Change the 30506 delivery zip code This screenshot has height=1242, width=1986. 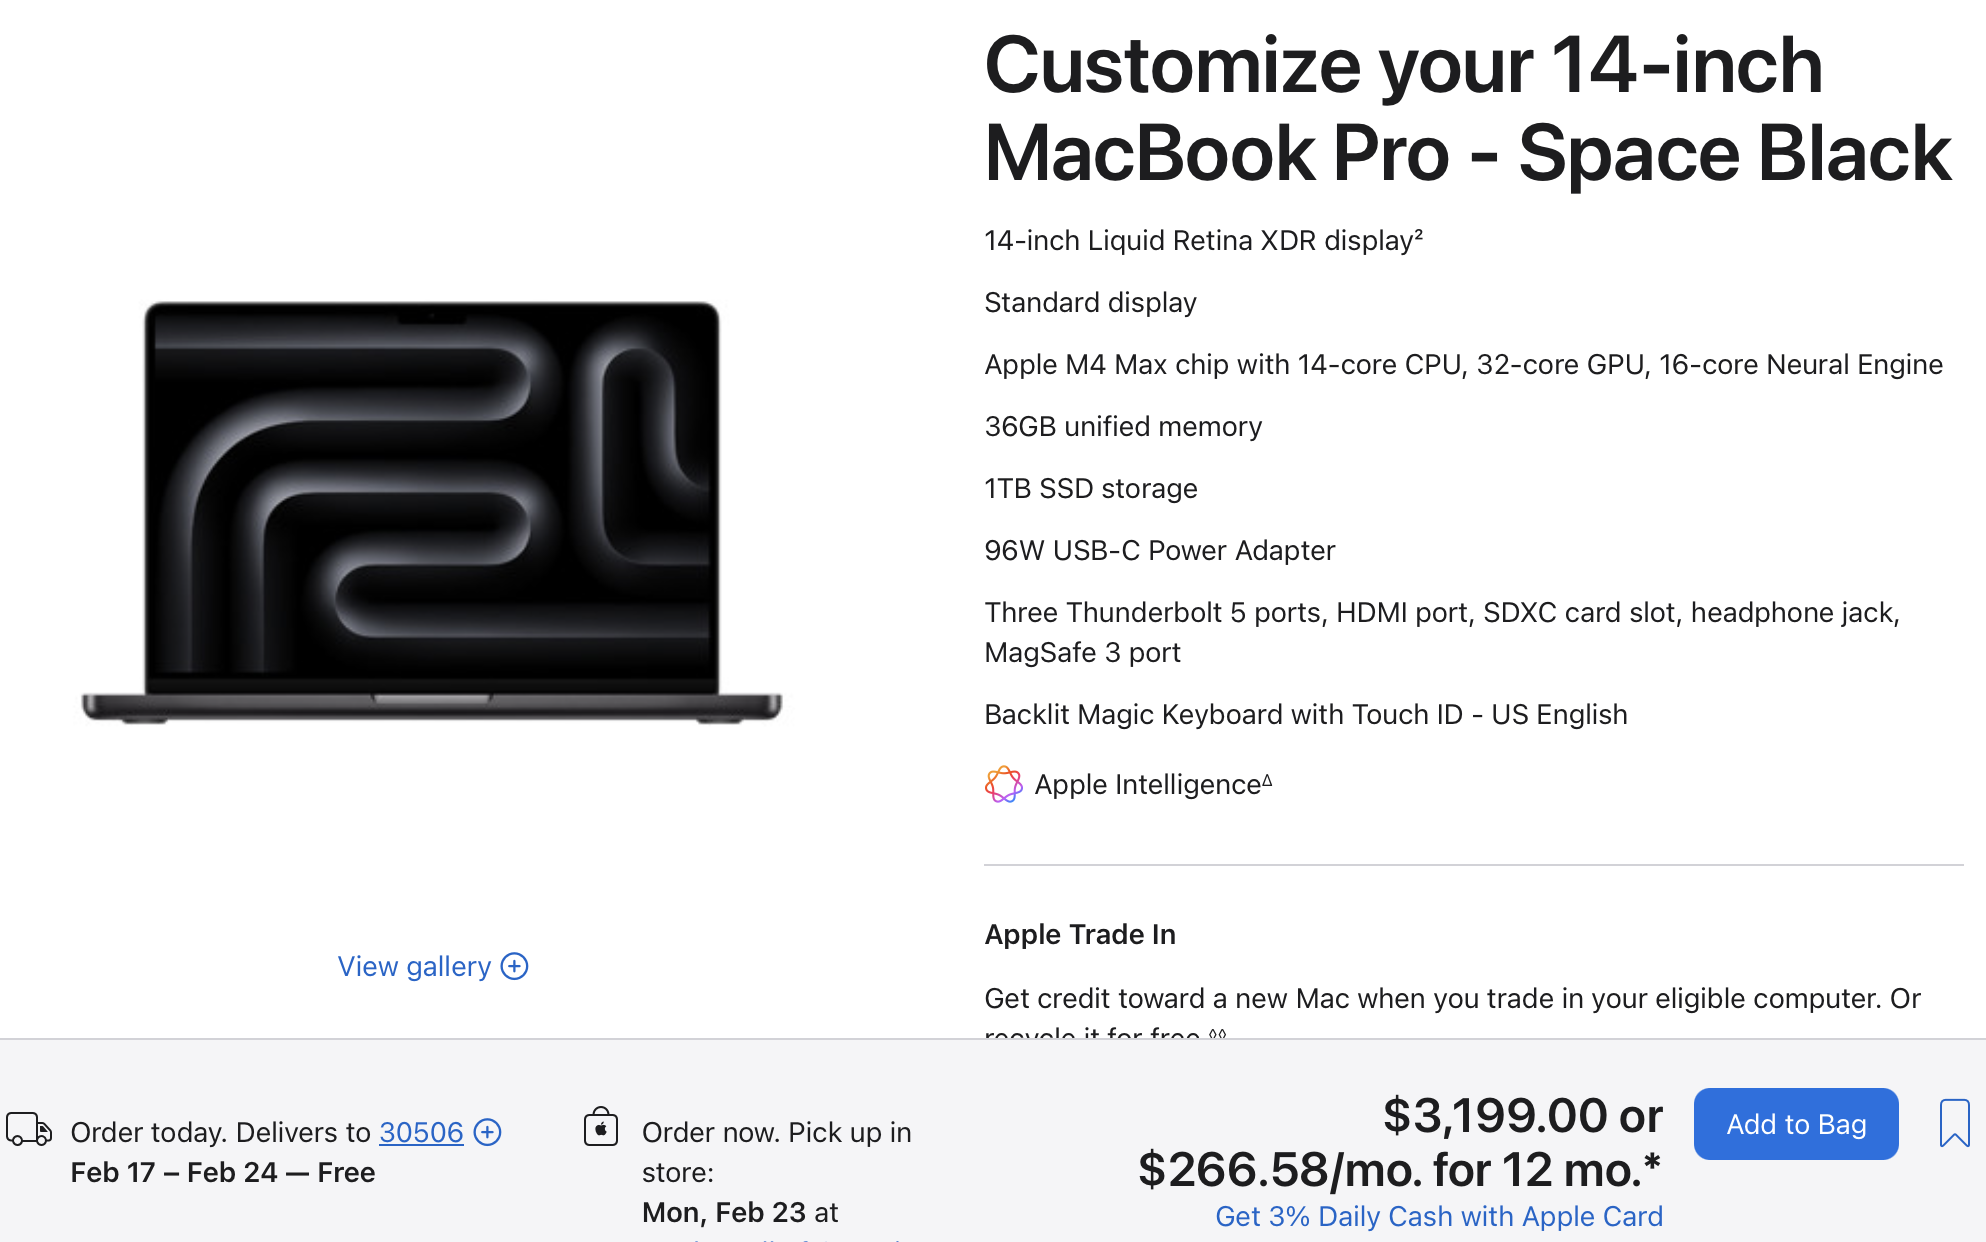[421, 1132]
